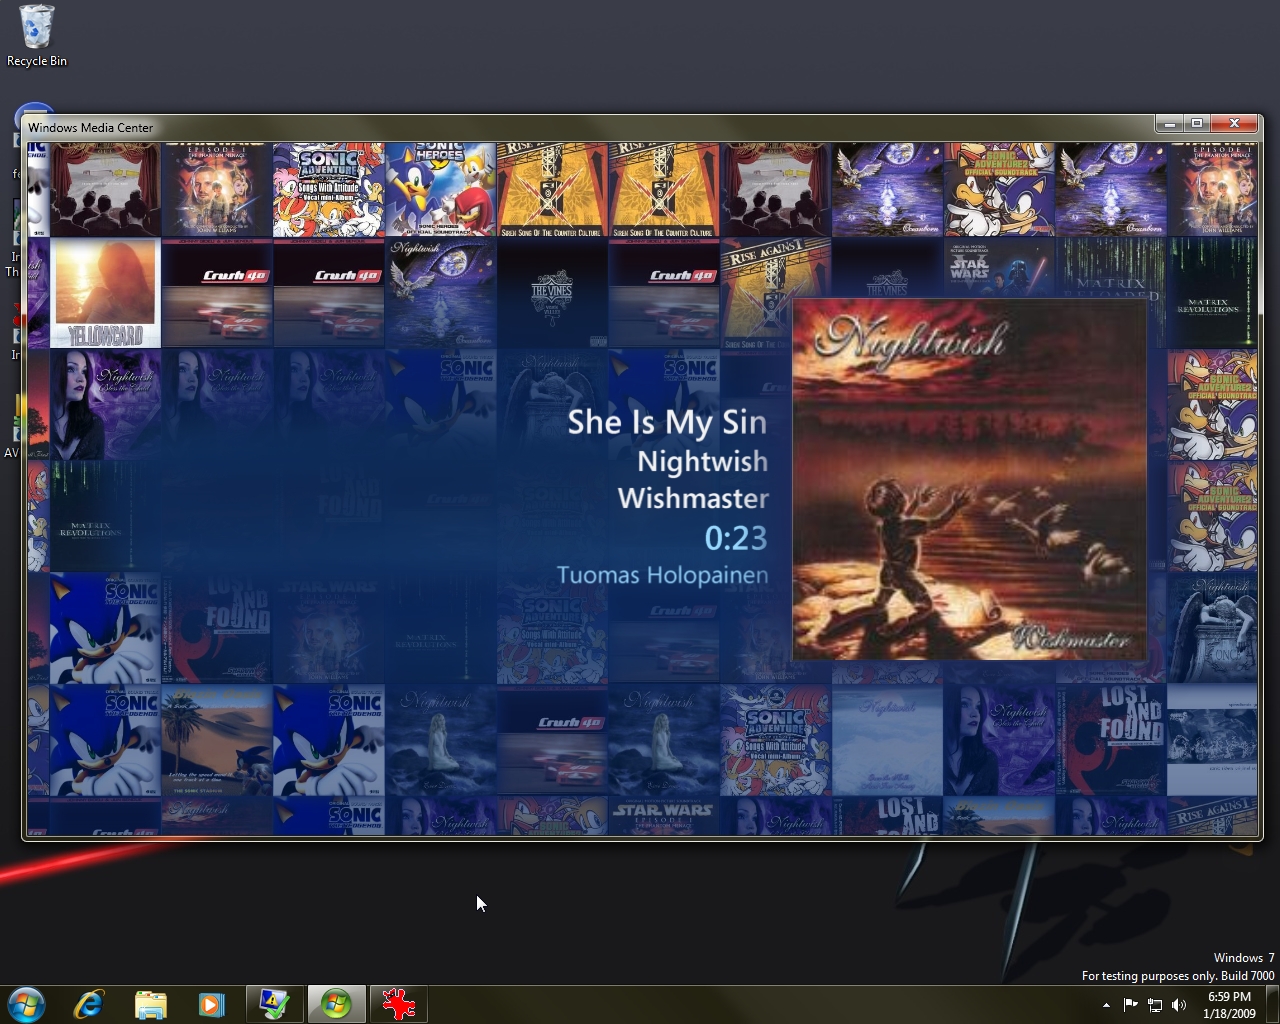The height and width of the screenshot is (1024, 1280).
Task: Click the elapsed time 0:23
Action: [x=736, y=538]
